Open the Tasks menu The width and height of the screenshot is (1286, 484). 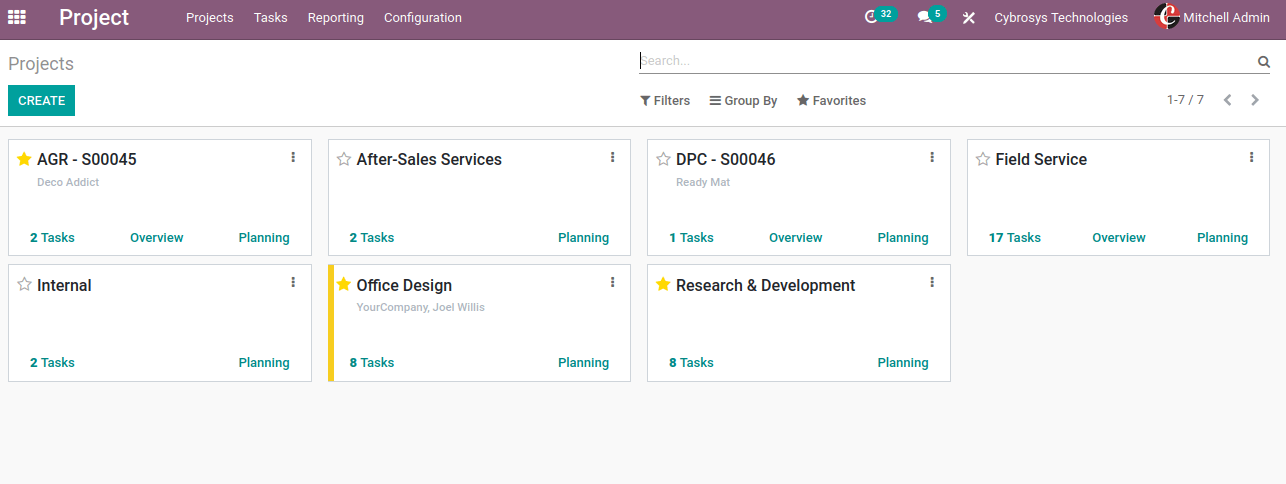[x=271, y=18]
